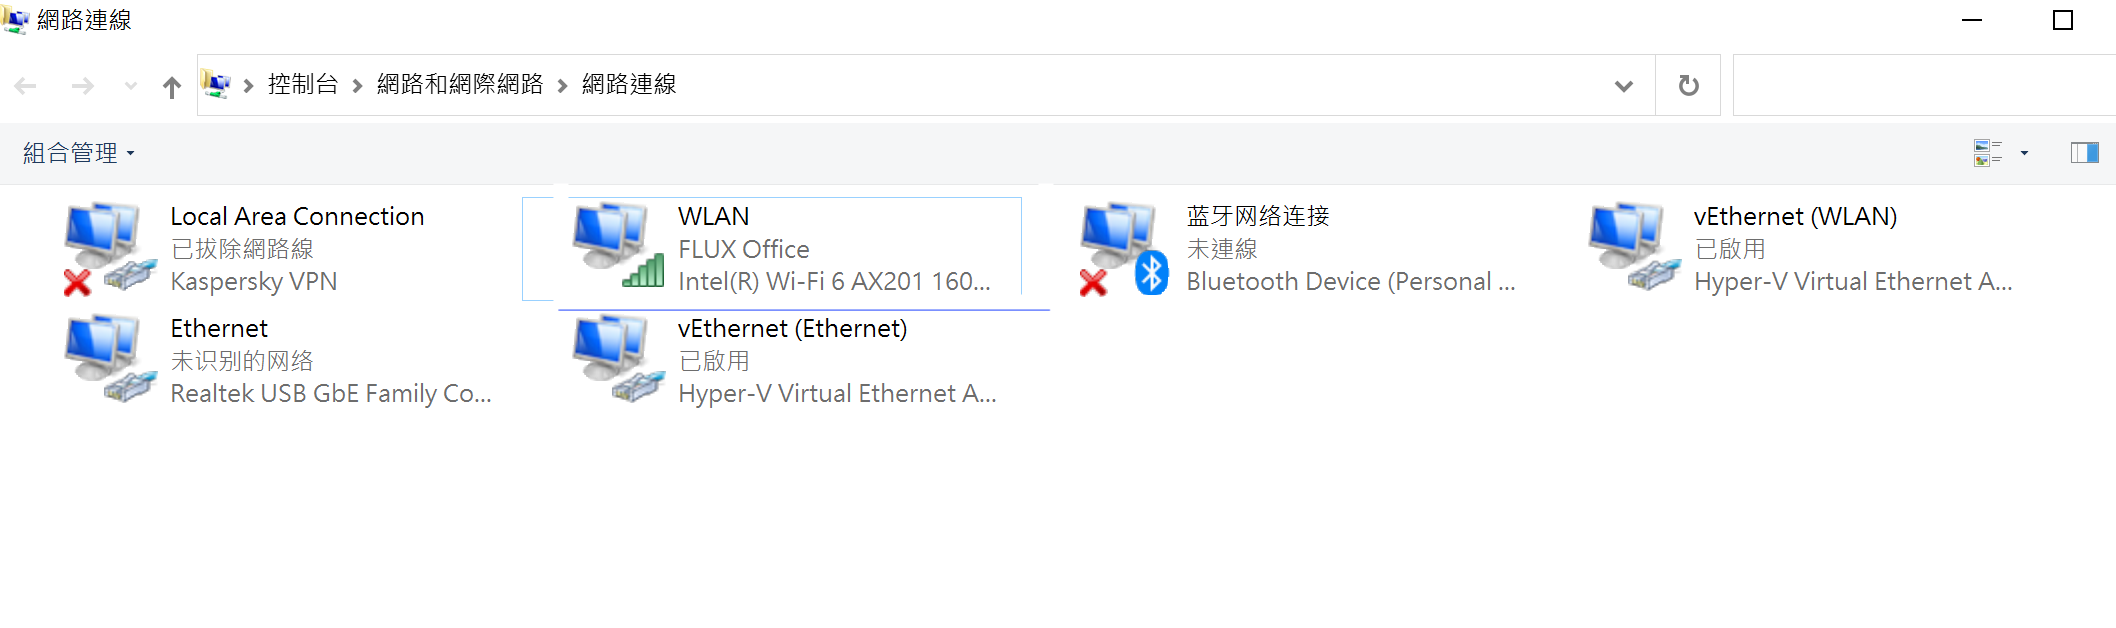Navigate to 控制台 in breadcrumb
Image resolution: width=2116 pixels, height=628 pixels.
coord(303,85)
